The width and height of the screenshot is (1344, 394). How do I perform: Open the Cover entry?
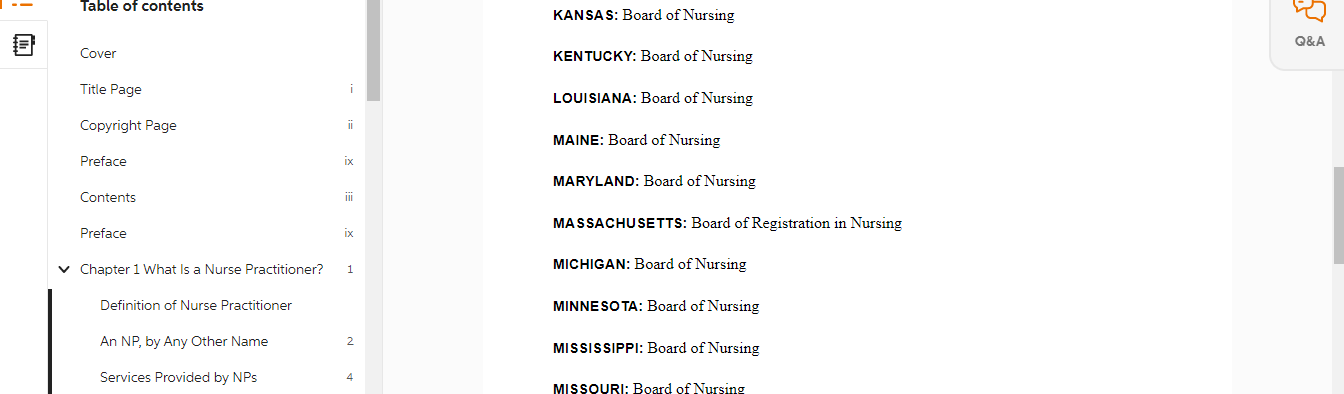(x=98, y=53)
